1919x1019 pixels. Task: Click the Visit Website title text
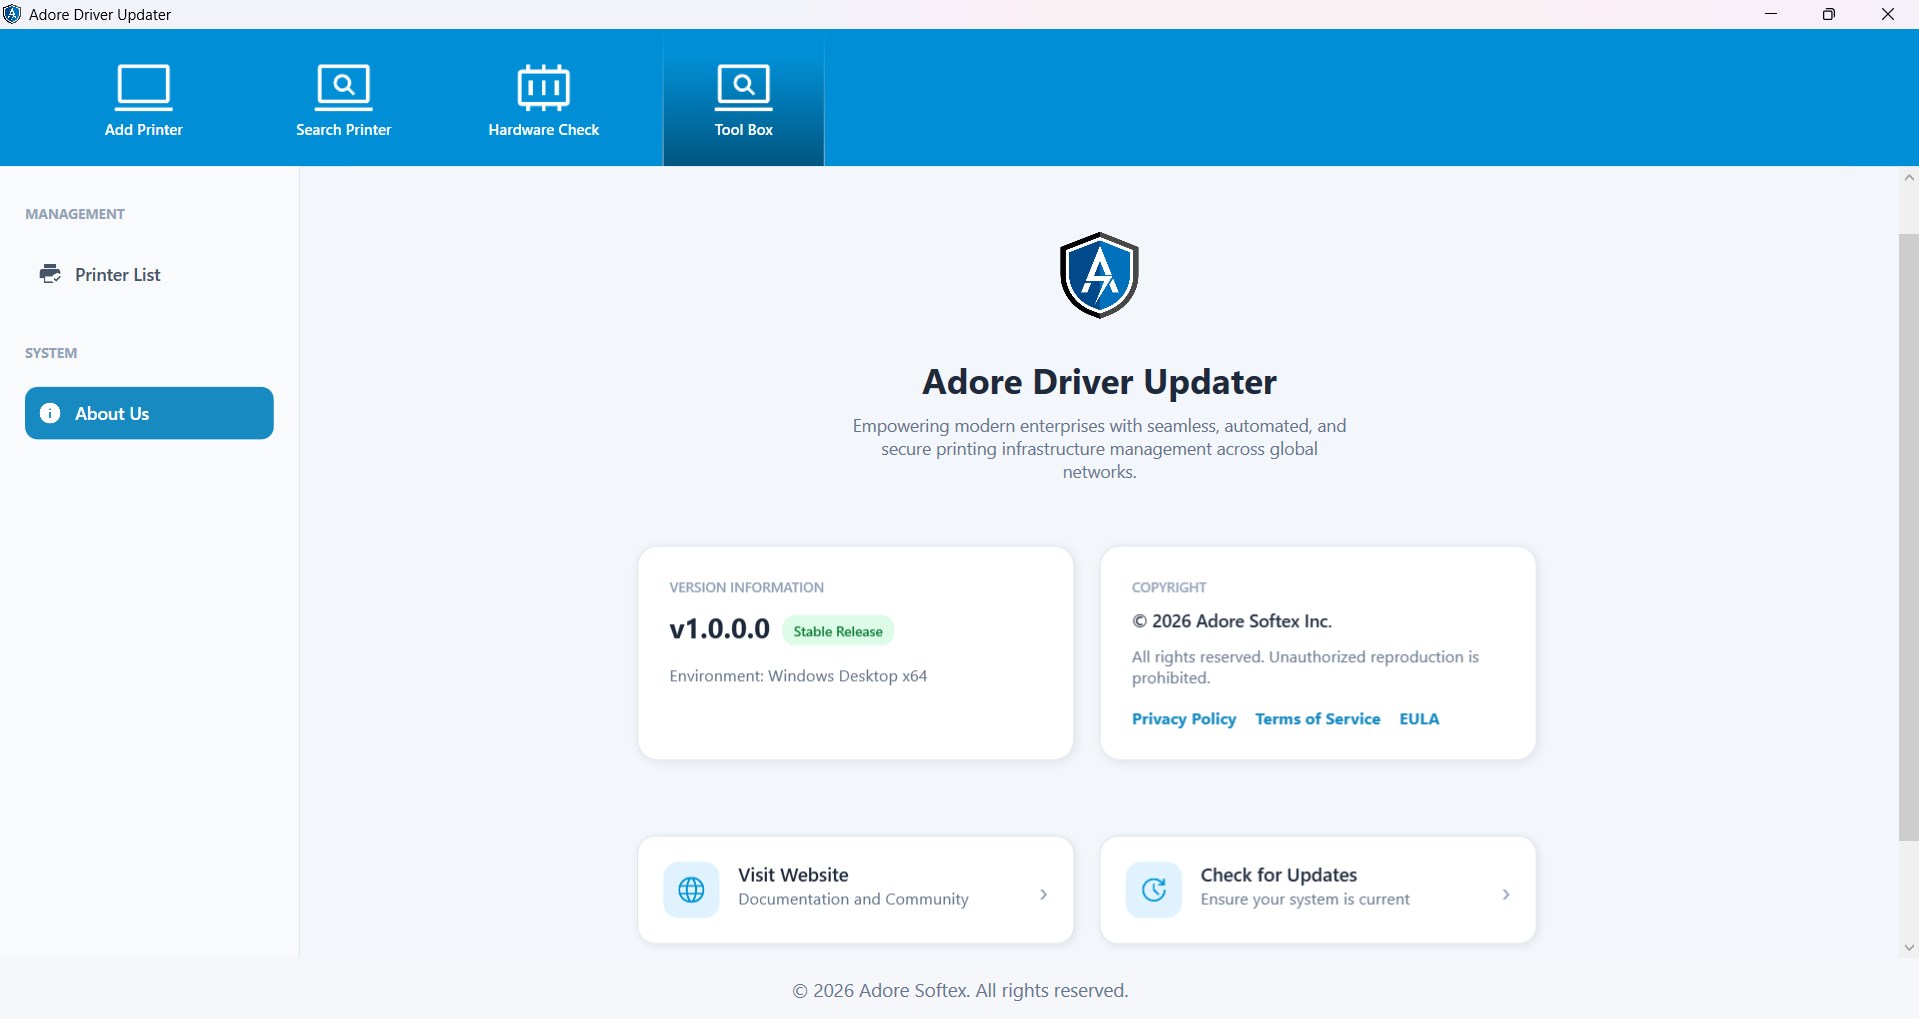pyautogui.click(x=793, y=875)
